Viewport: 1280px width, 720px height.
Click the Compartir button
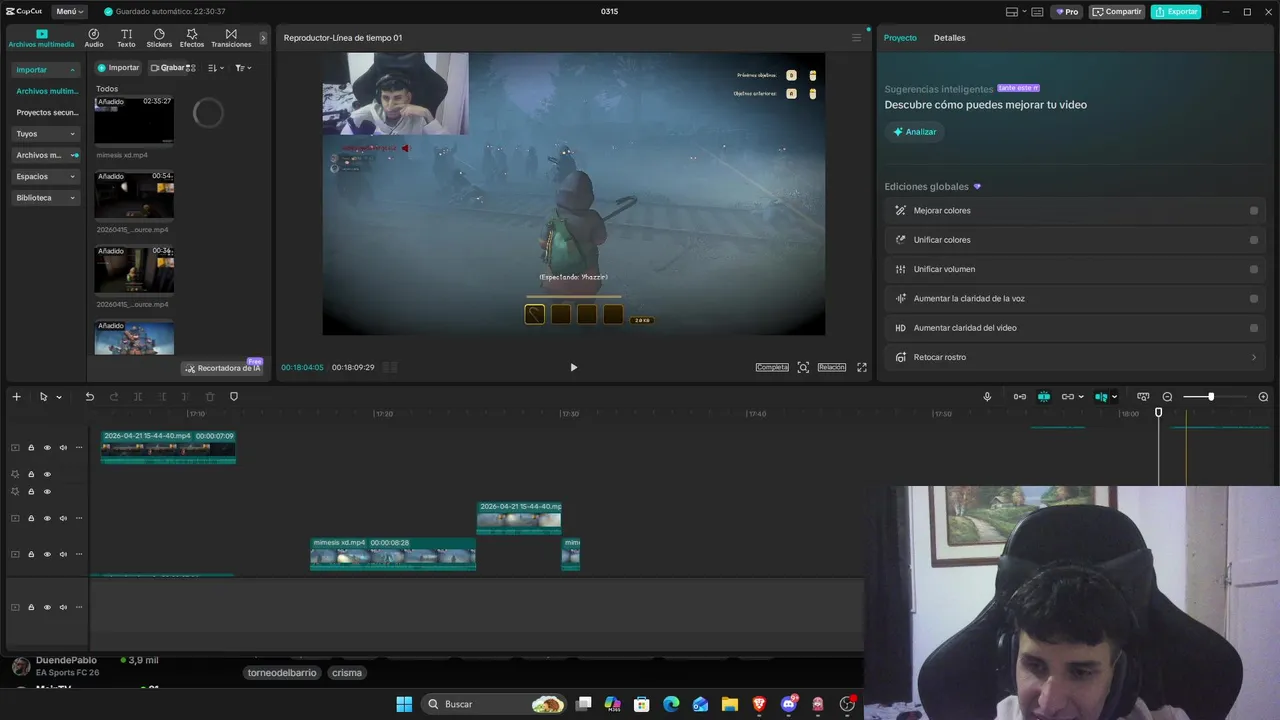1116,12
